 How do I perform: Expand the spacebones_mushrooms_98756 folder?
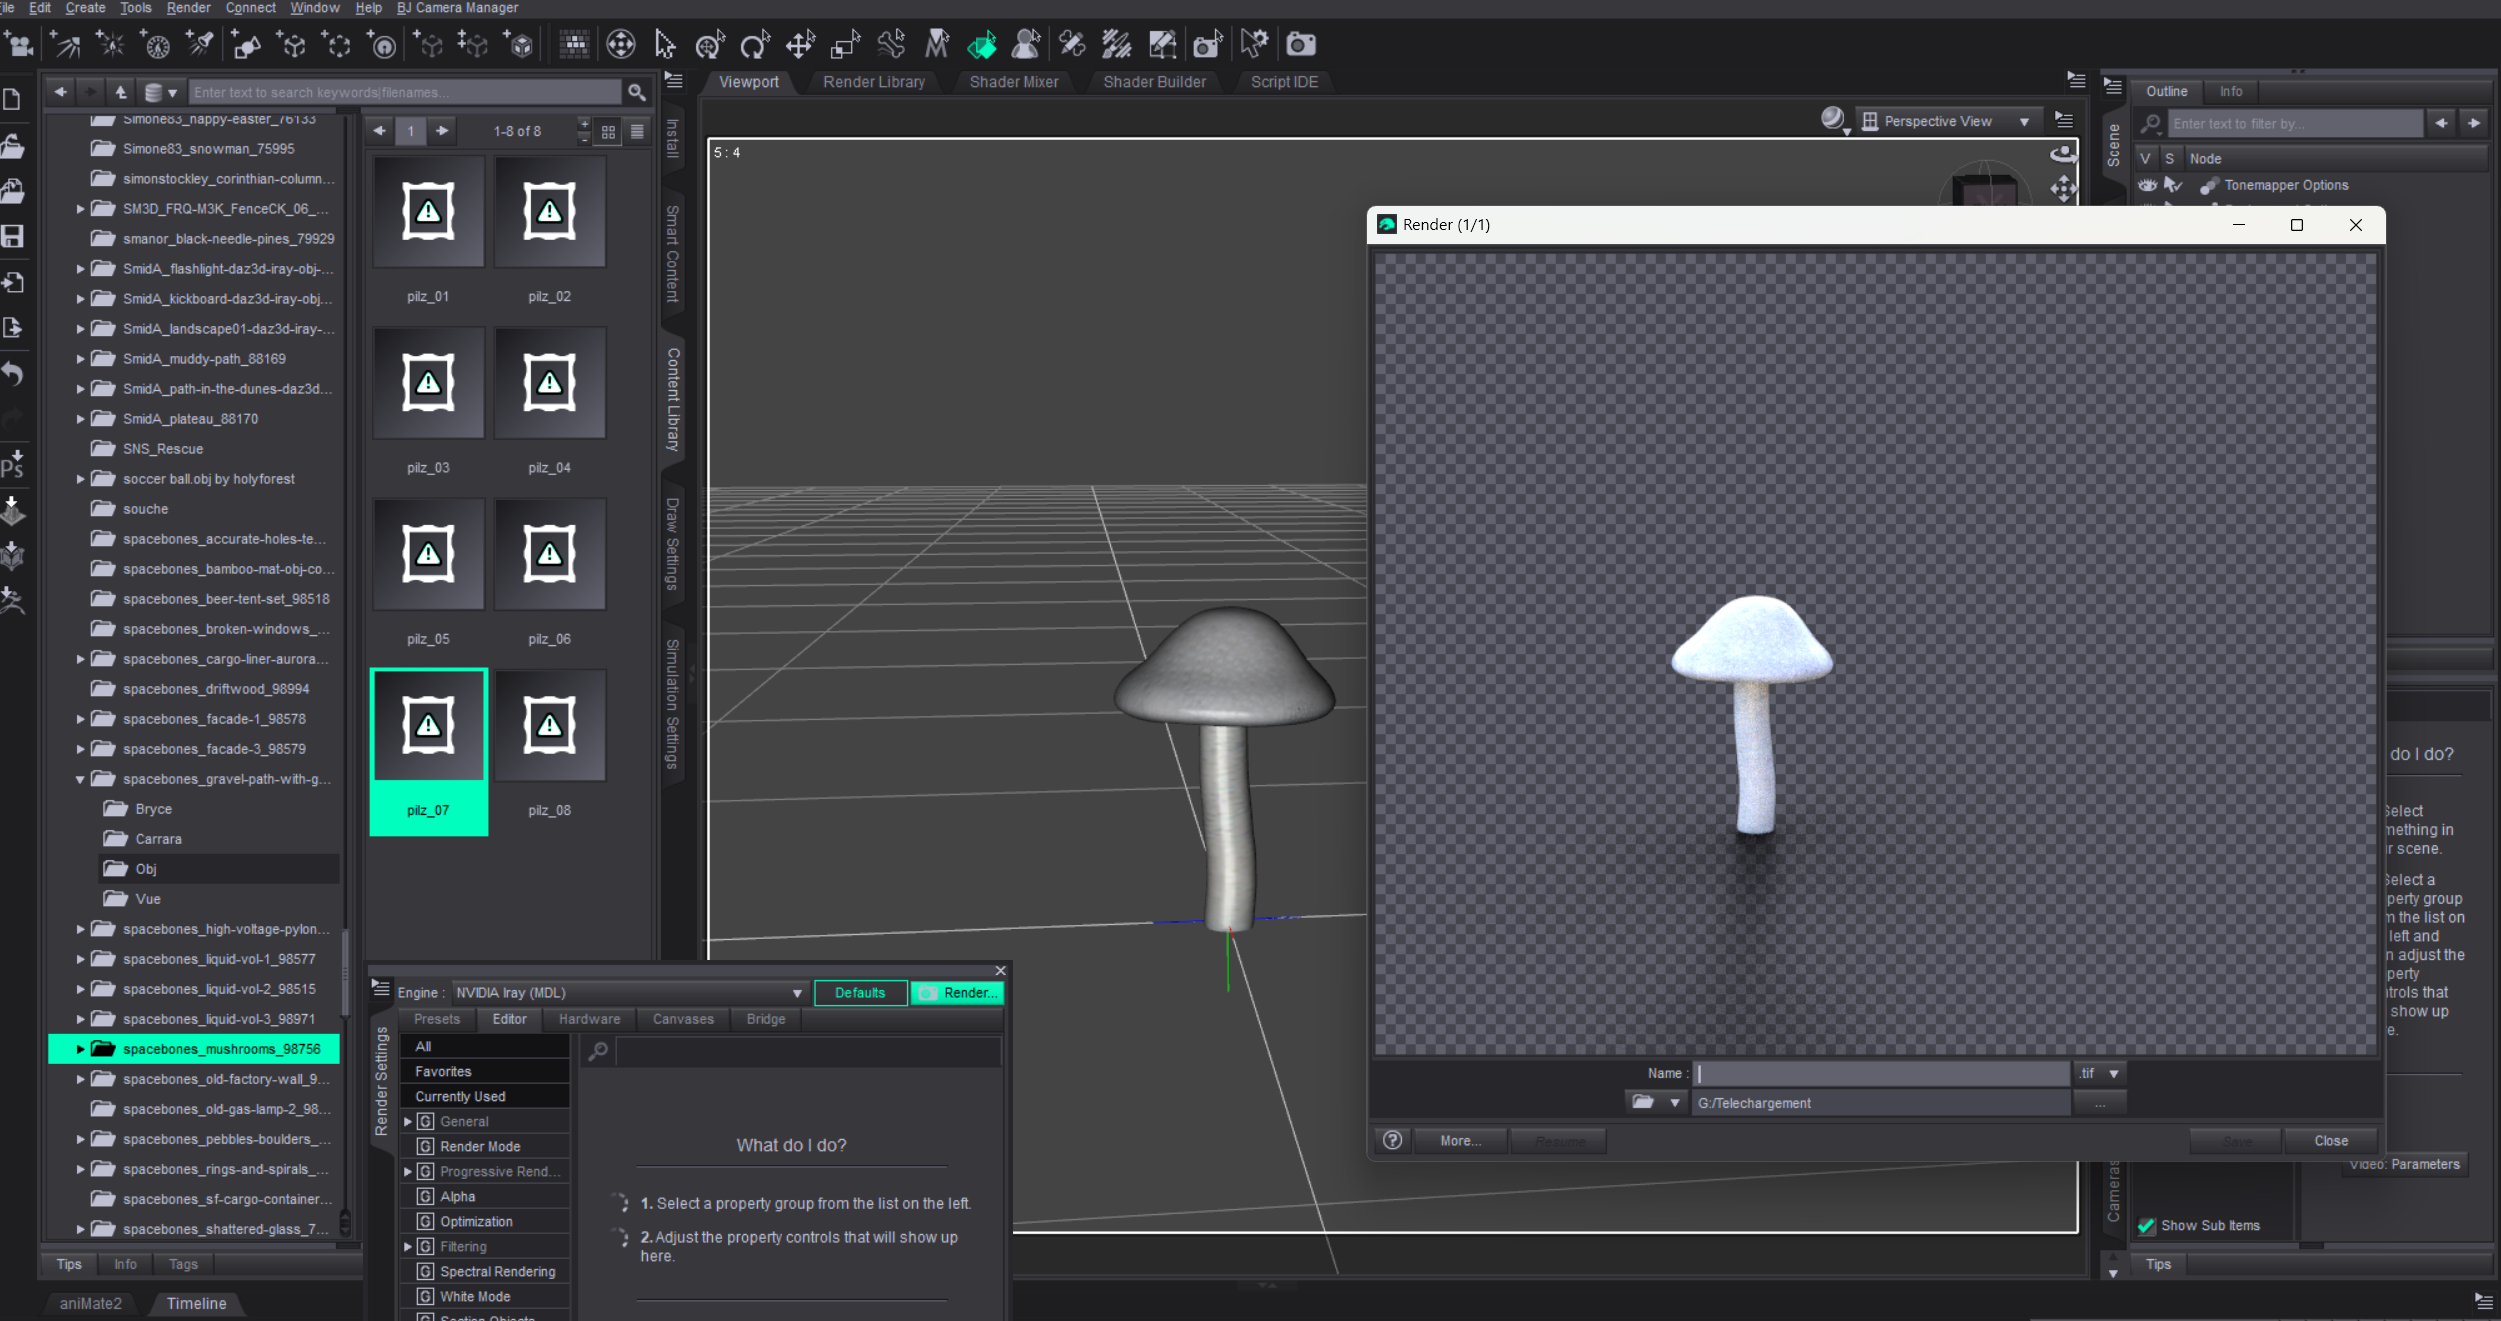[80, 1049]
